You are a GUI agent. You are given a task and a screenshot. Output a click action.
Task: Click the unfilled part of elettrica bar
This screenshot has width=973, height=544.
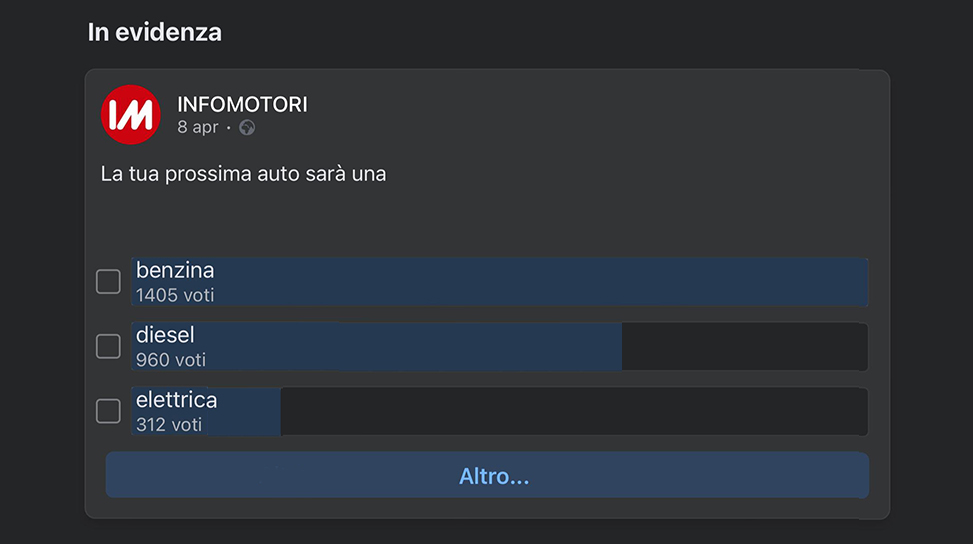(574, 411)
